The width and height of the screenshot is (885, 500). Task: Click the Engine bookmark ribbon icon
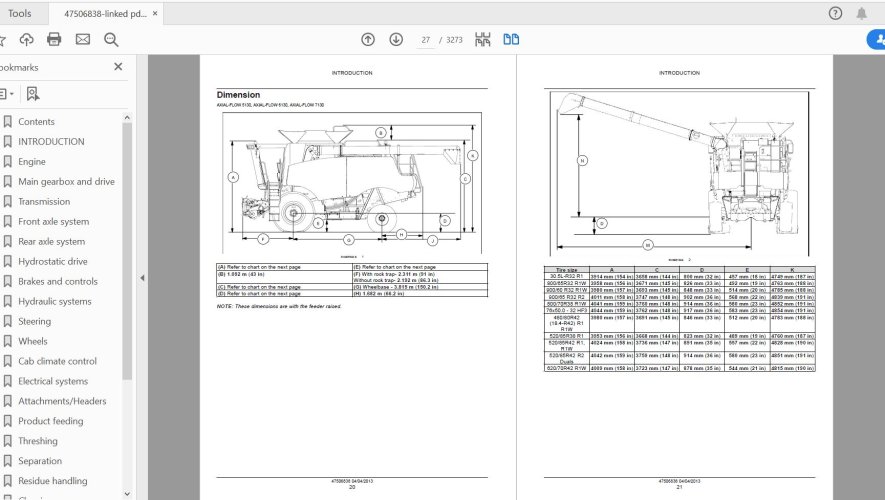[7, 161]
